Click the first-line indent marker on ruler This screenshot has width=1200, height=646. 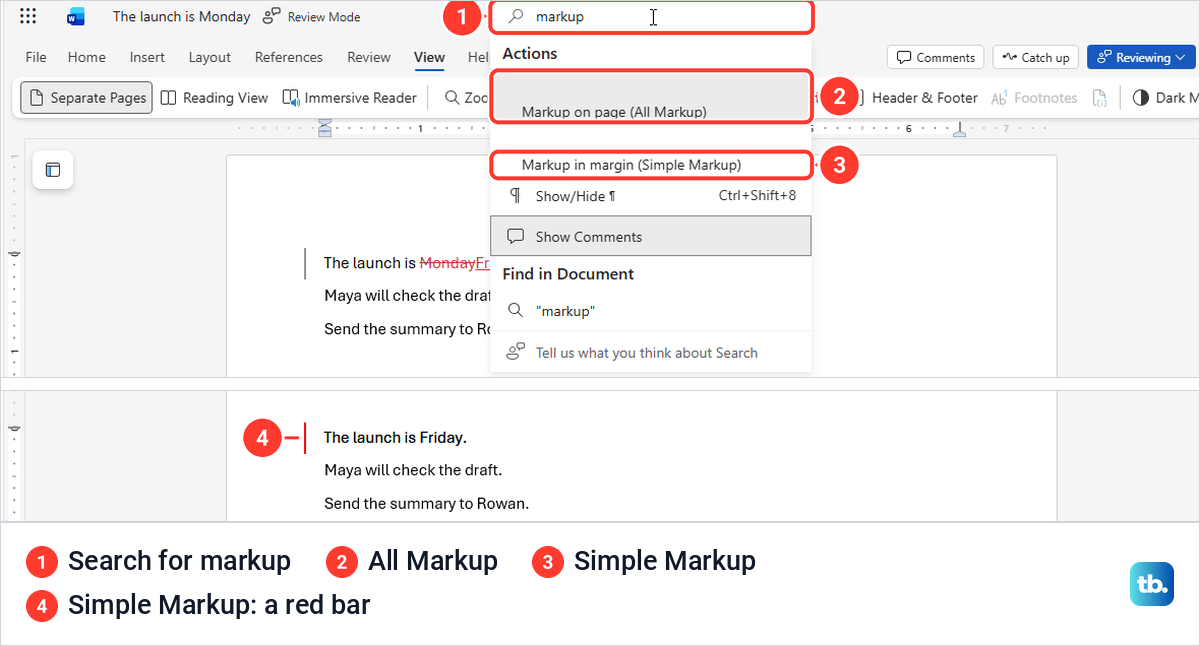[x=324, y=123]
